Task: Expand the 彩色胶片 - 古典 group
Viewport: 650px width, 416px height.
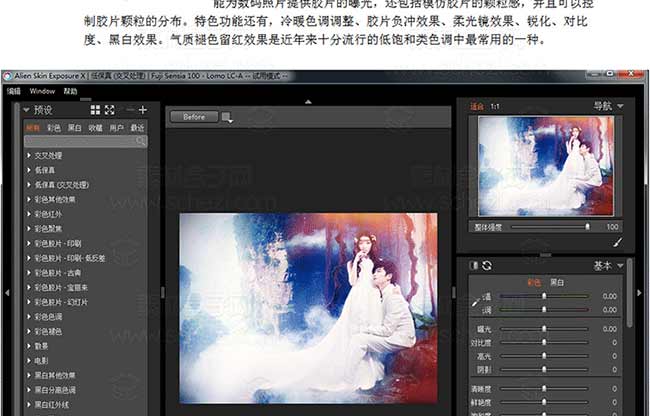Action: pyautogui.click(x=29, y=273)
